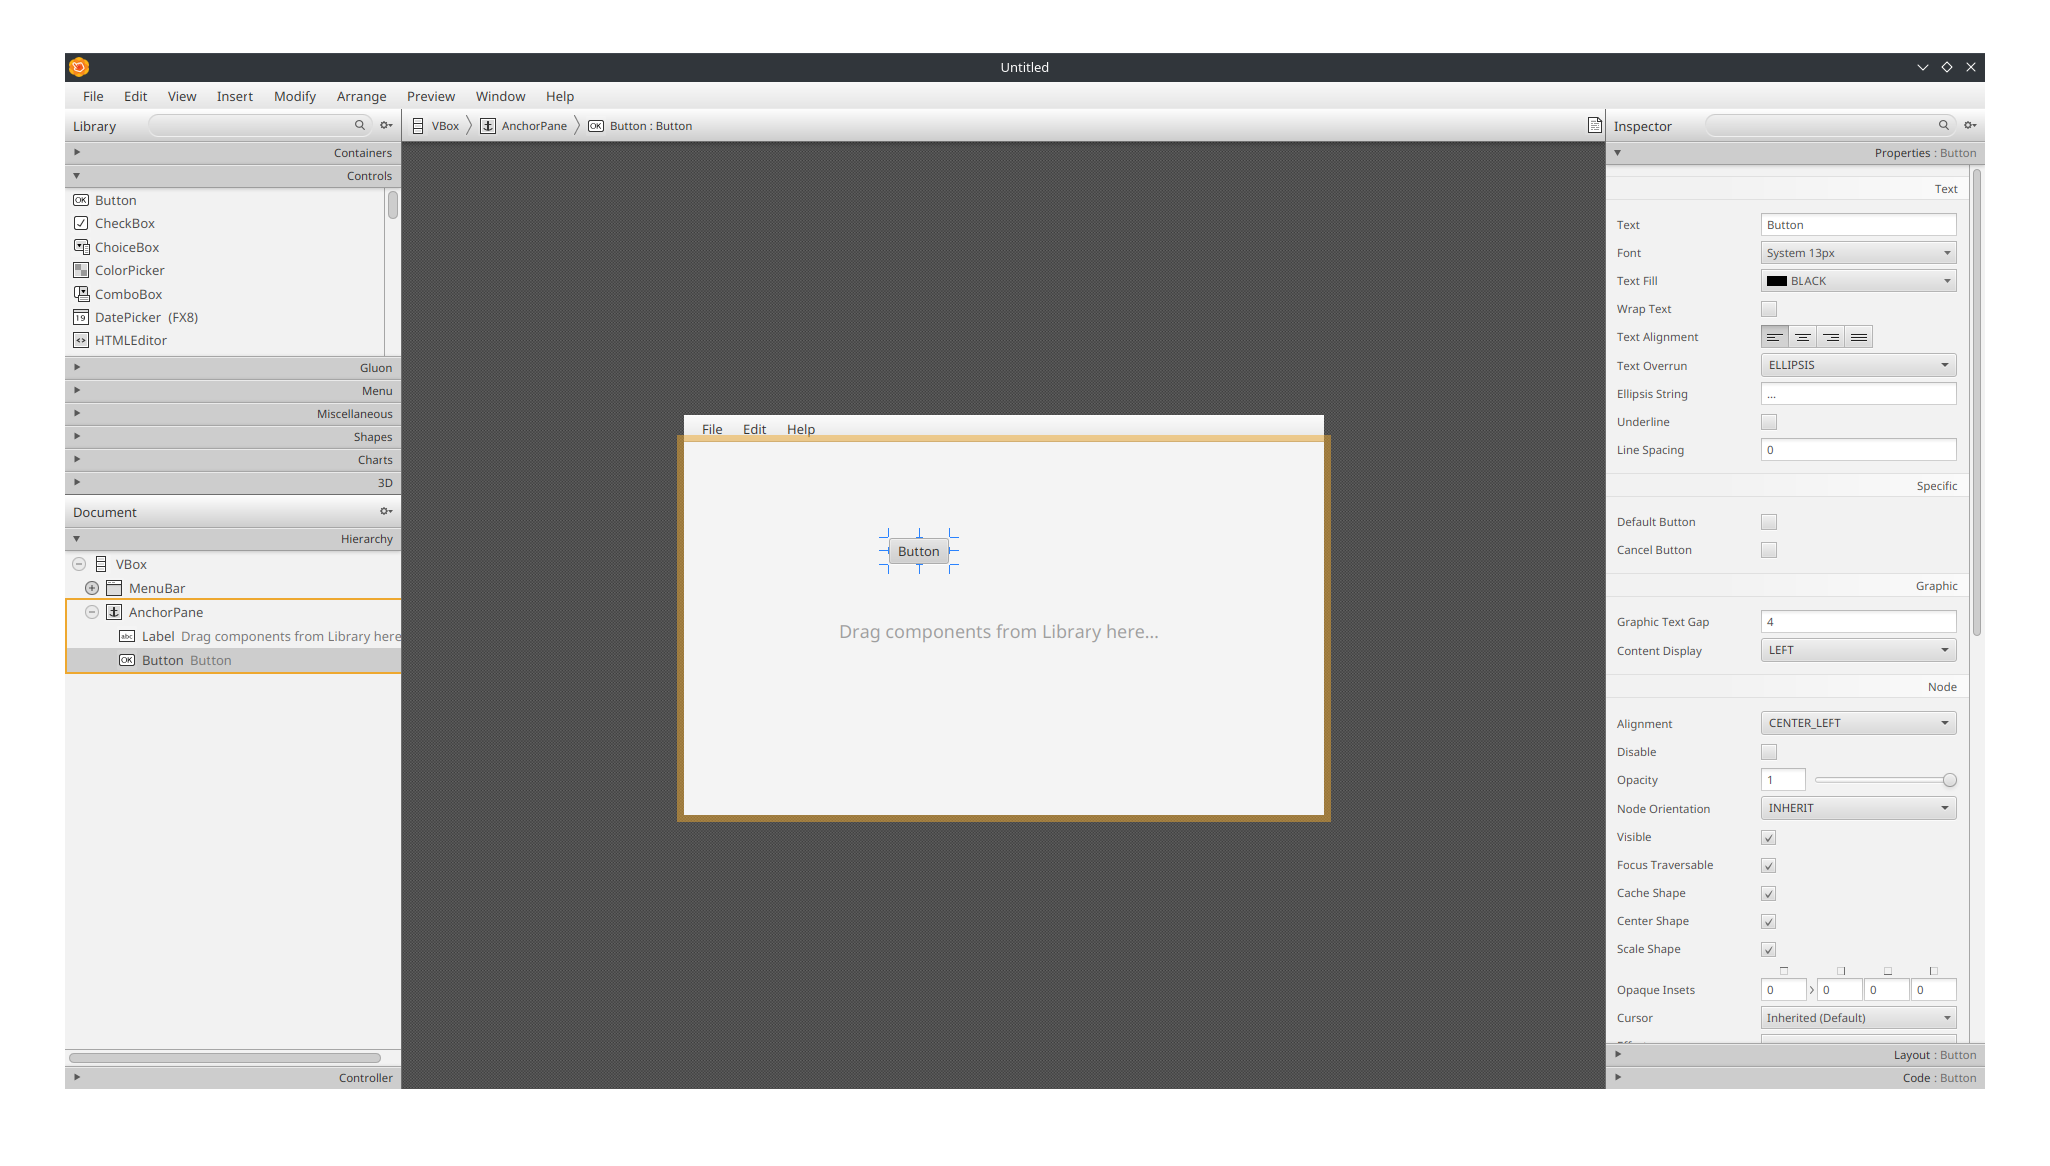Select the ComboBox control in the Library
2050x1166 pixels.
pyautogui.click(x=128, y=294)
